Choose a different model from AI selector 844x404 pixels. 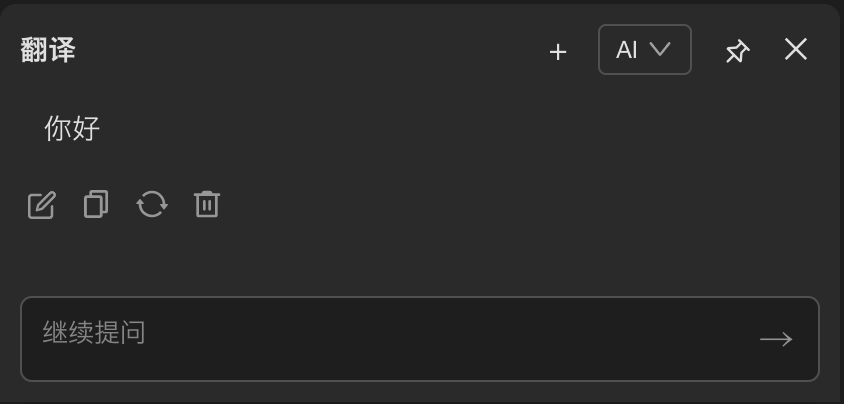(644, 50)
